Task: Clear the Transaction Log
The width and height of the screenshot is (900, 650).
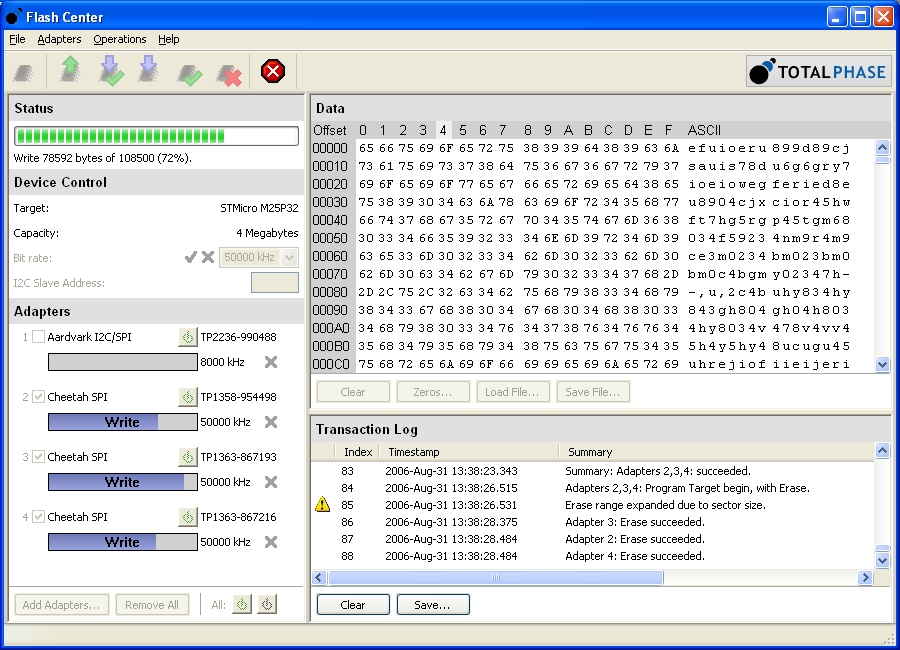Action: pyautogui.click(x=353, y=605)
